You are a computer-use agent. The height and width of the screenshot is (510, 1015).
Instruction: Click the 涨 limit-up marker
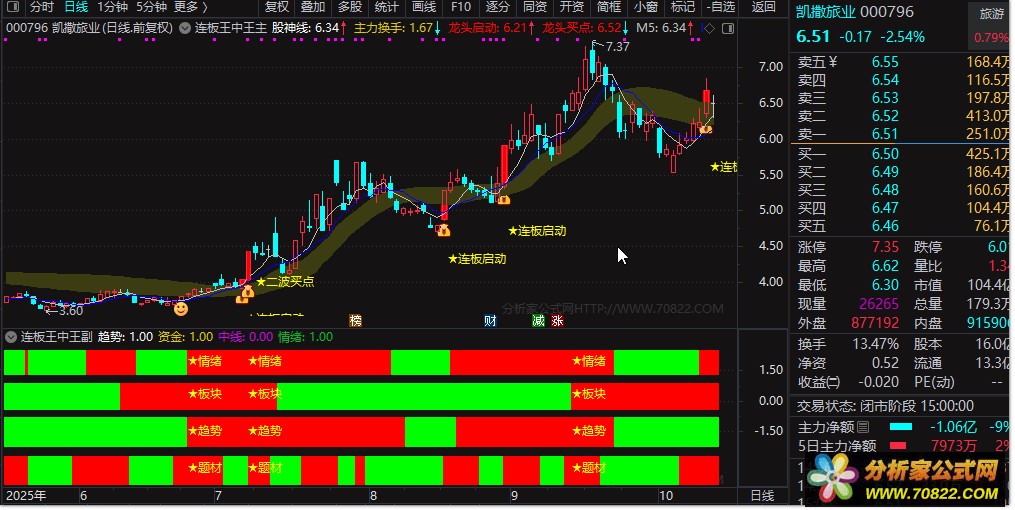point(557,320)
